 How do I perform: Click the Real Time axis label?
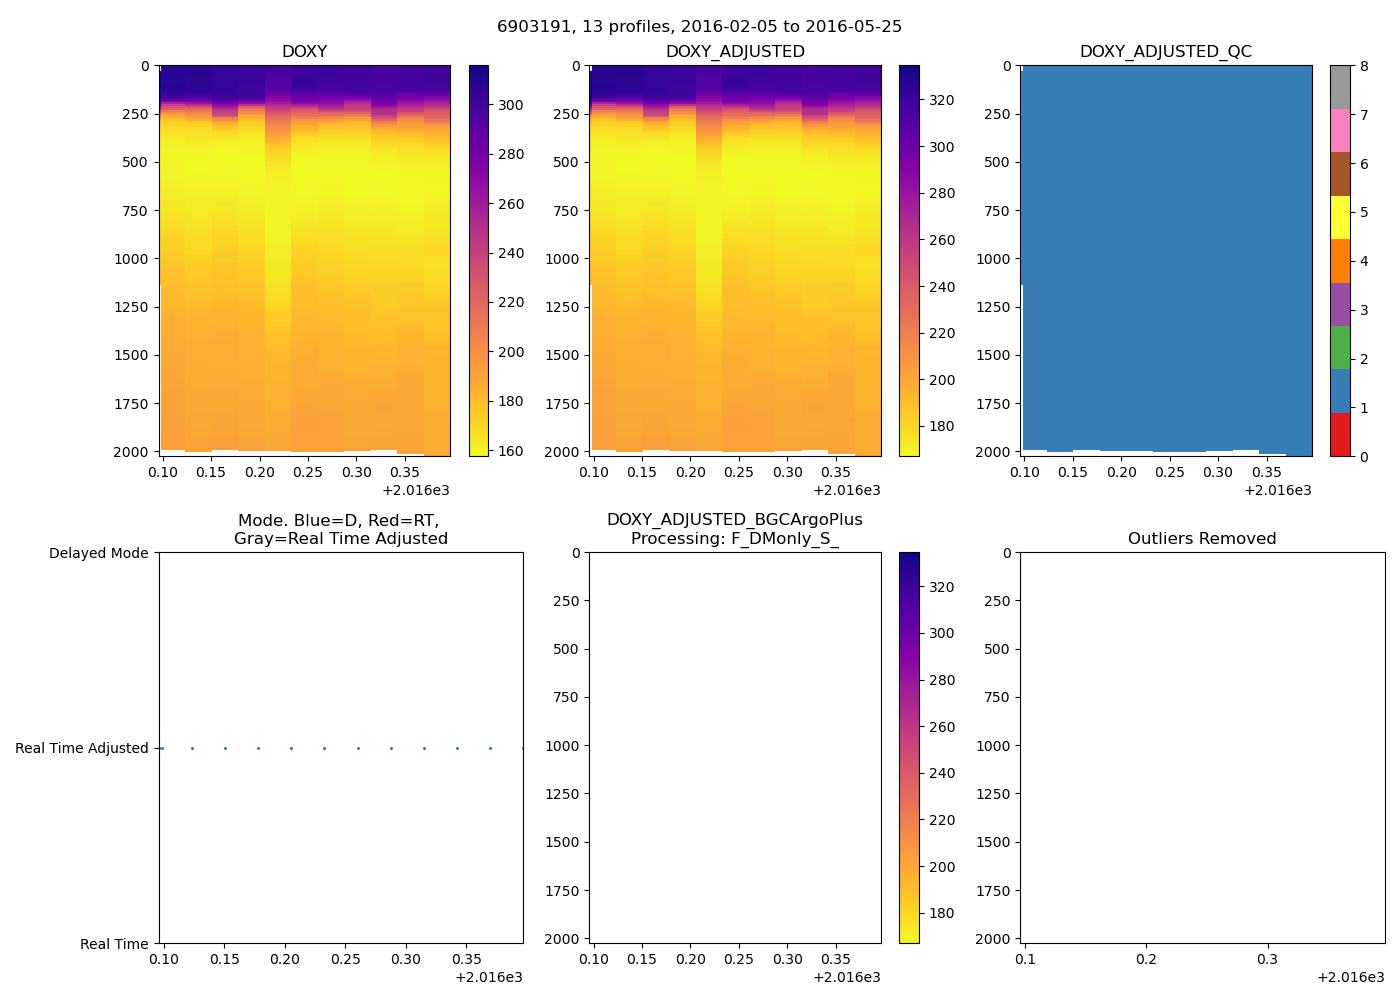(114, 944)
